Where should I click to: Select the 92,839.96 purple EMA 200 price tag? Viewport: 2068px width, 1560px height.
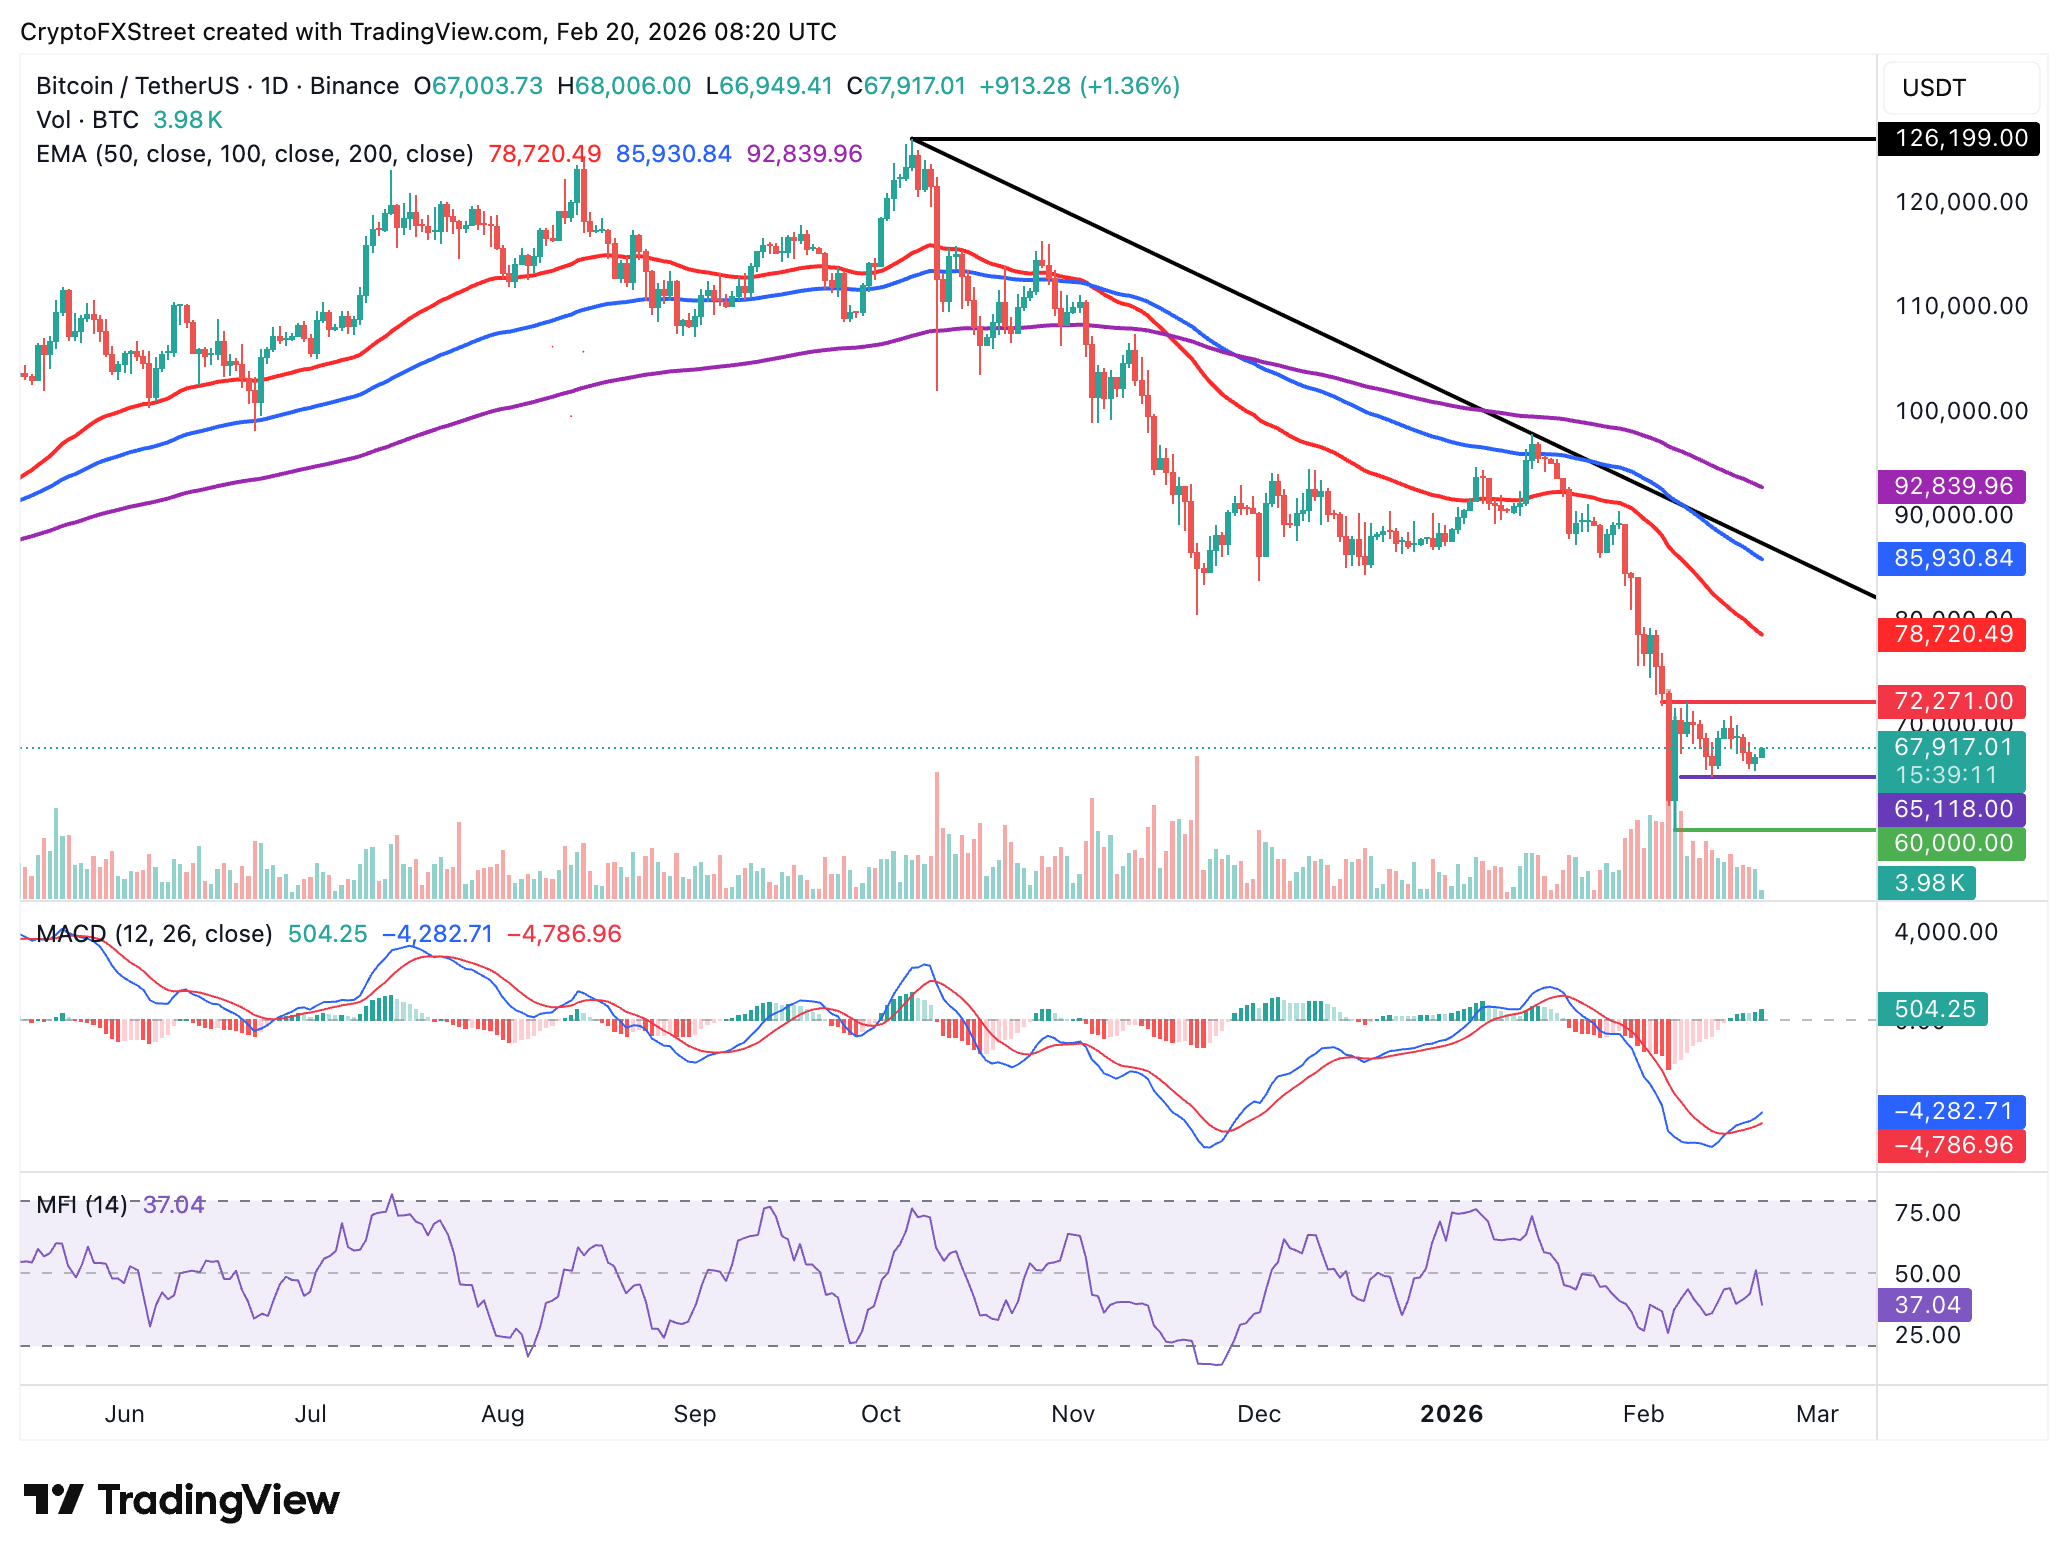[x=1951, y=486]
